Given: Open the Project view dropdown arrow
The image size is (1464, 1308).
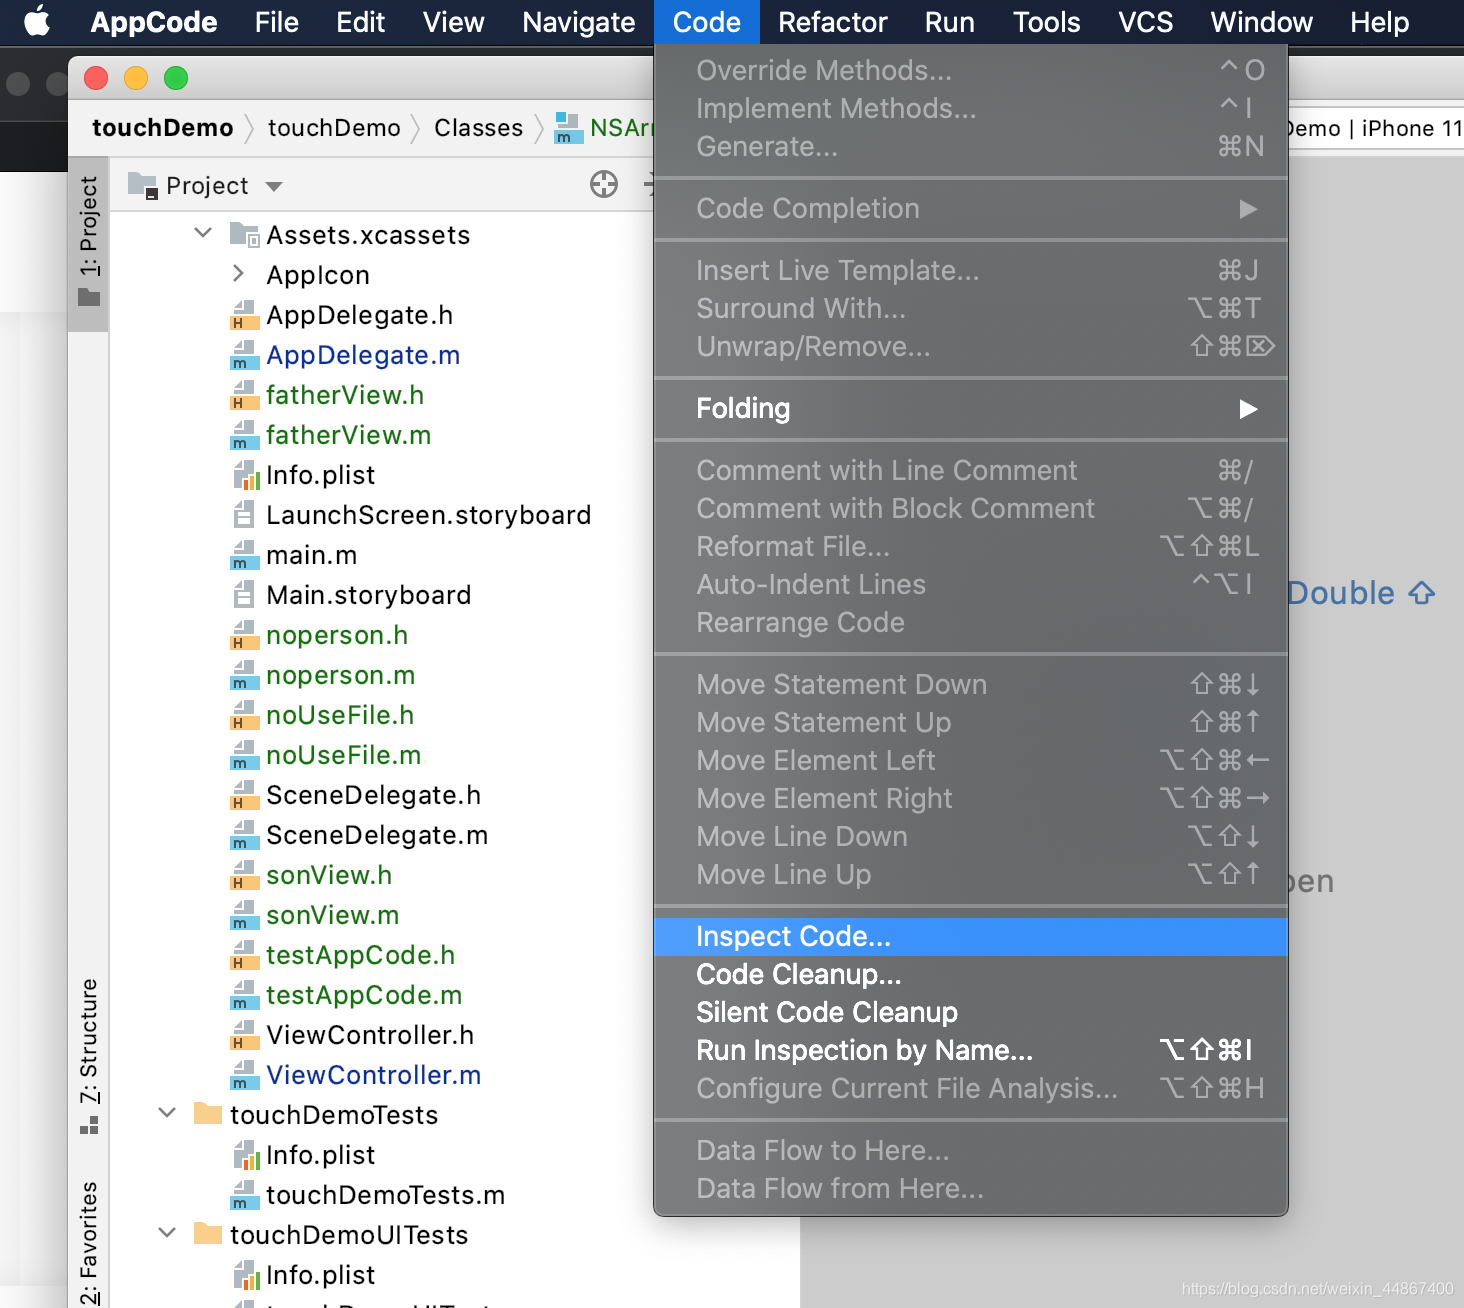Looking at the screenshot, I should [x=274, y=187].
